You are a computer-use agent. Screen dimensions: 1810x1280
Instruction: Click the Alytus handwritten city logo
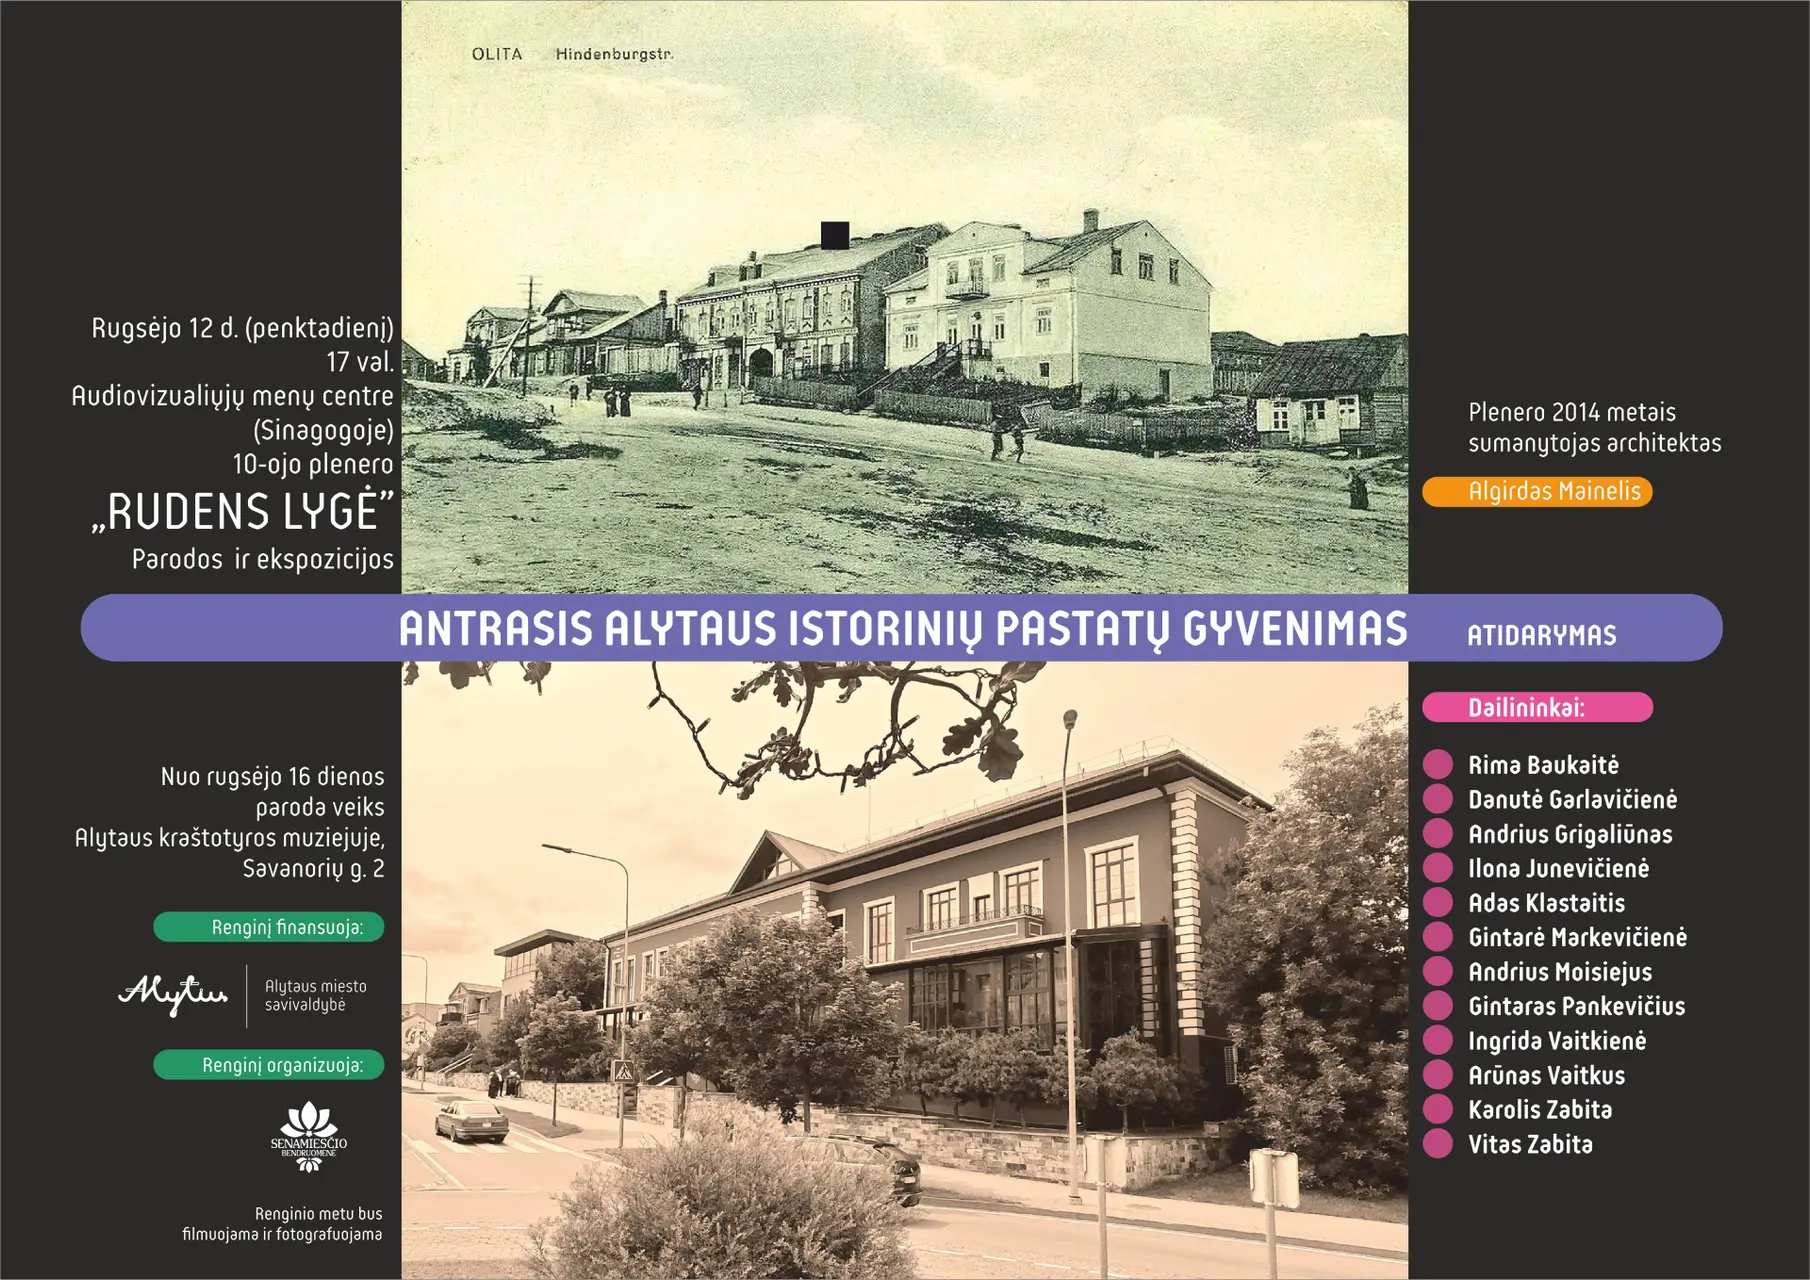click(x=173, y=995)
